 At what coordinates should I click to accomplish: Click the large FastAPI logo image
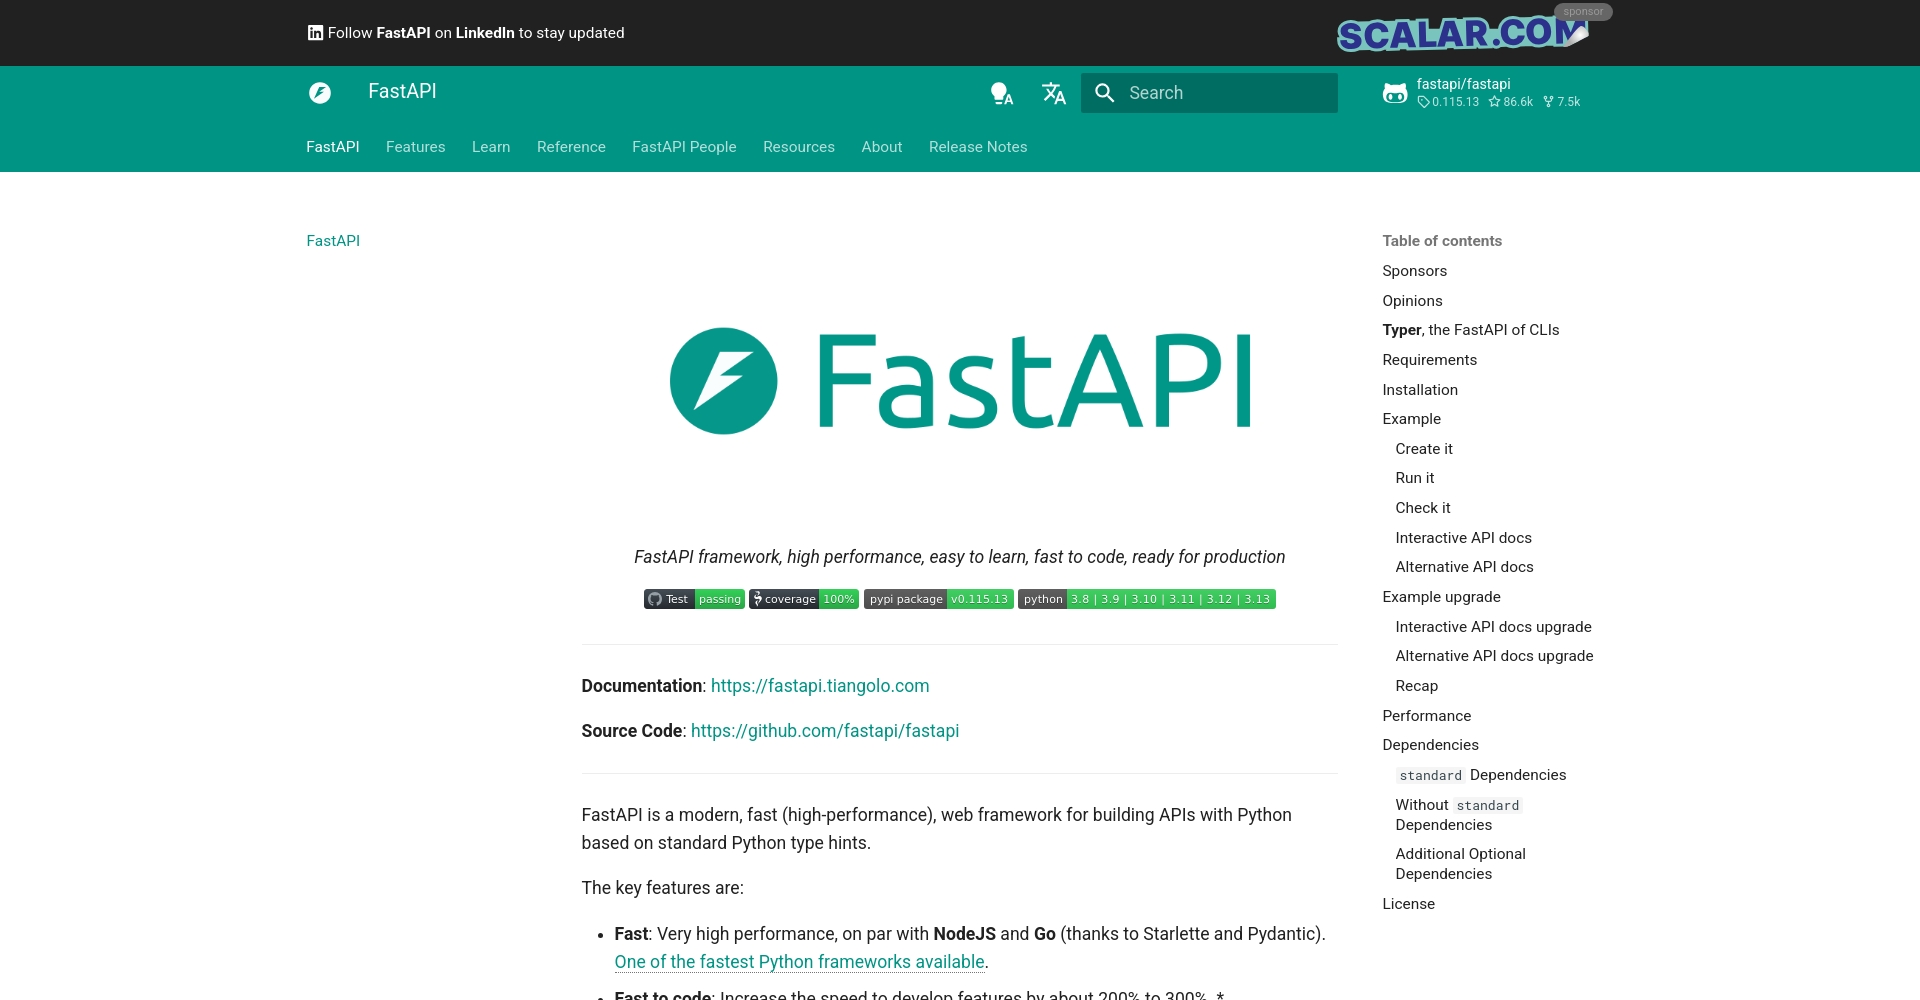coord(960,381)
